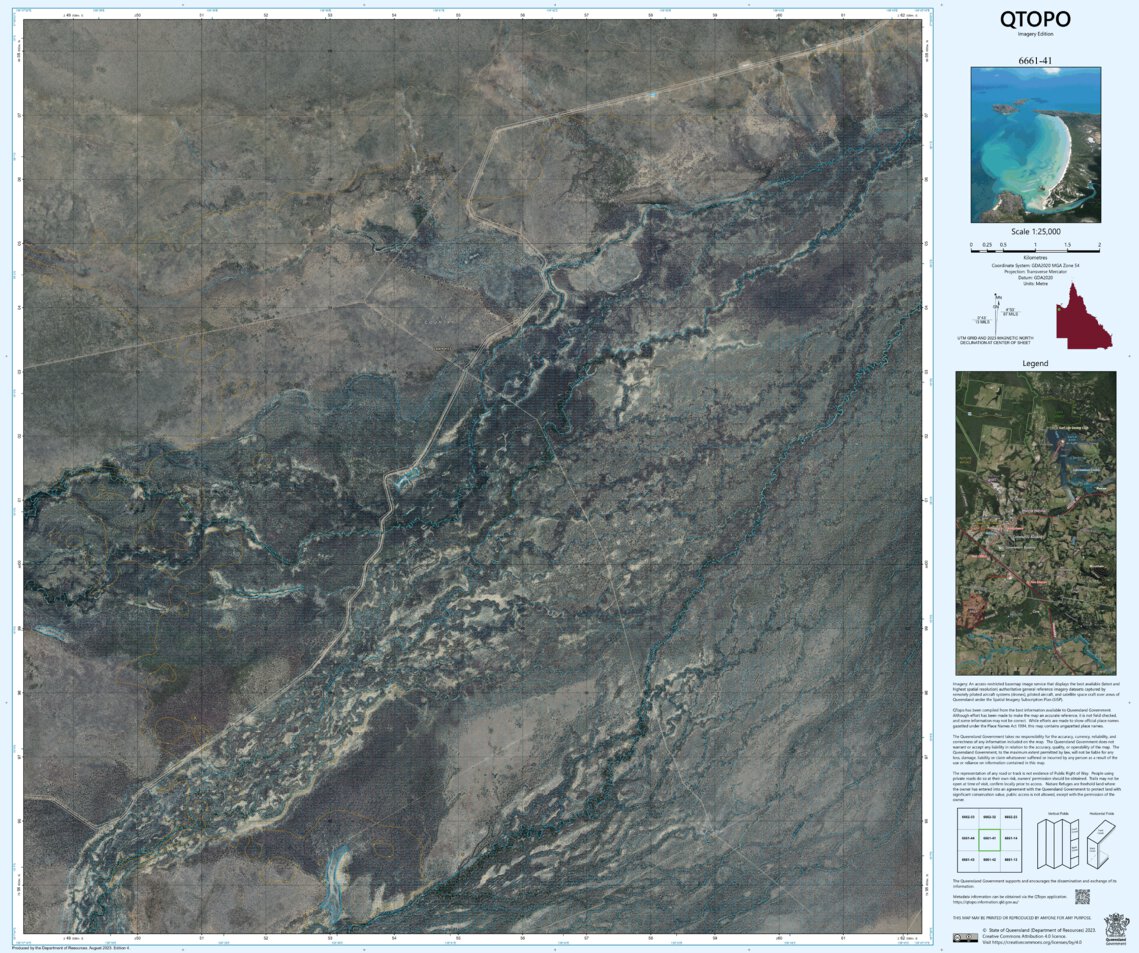The width and height of the screenshot is (1139, 953).
Task: Click the sheet number 6661-41 label
Action: tap(1035, 62)
